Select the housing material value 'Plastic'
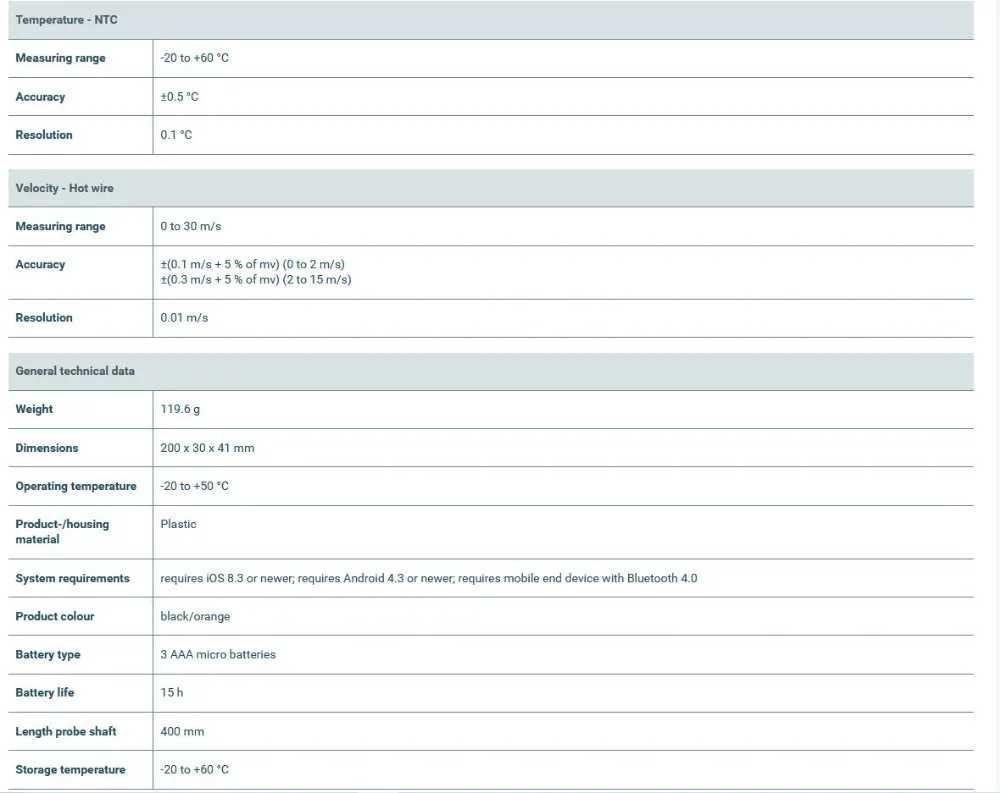 point(179,524)
